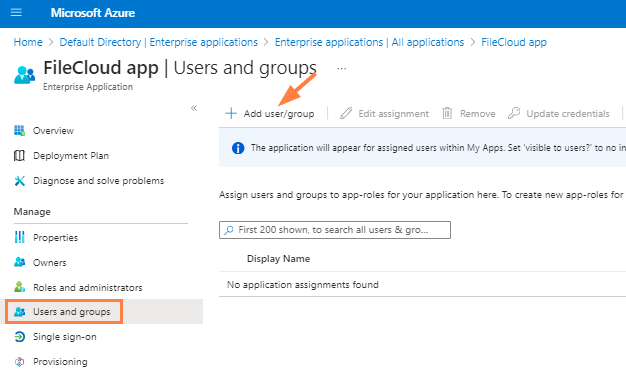Open Provisioning in sidebar
Screen dimensions: 626x371
click(60, 362)
